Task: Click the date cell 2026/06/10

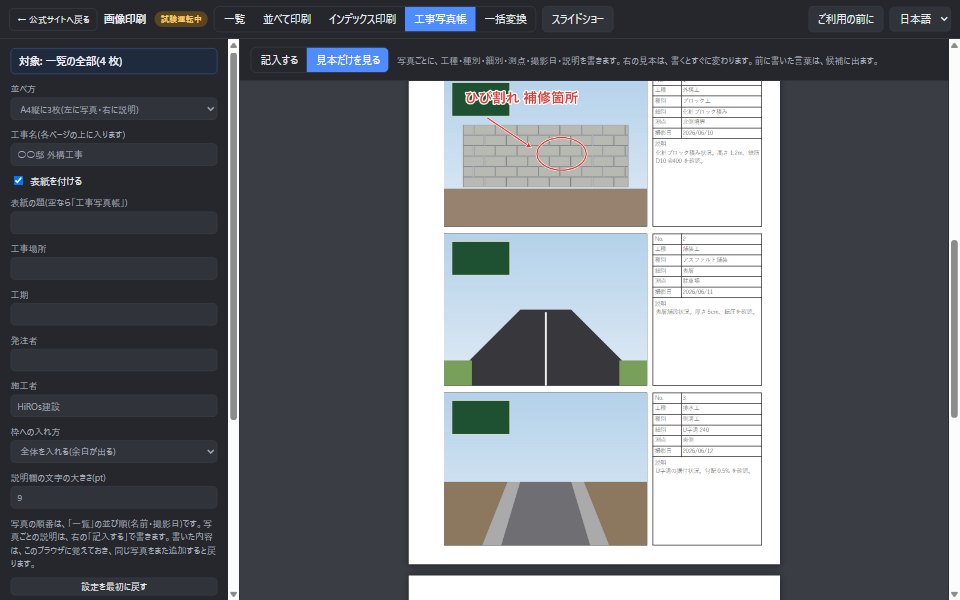Action: click(721, 133)
